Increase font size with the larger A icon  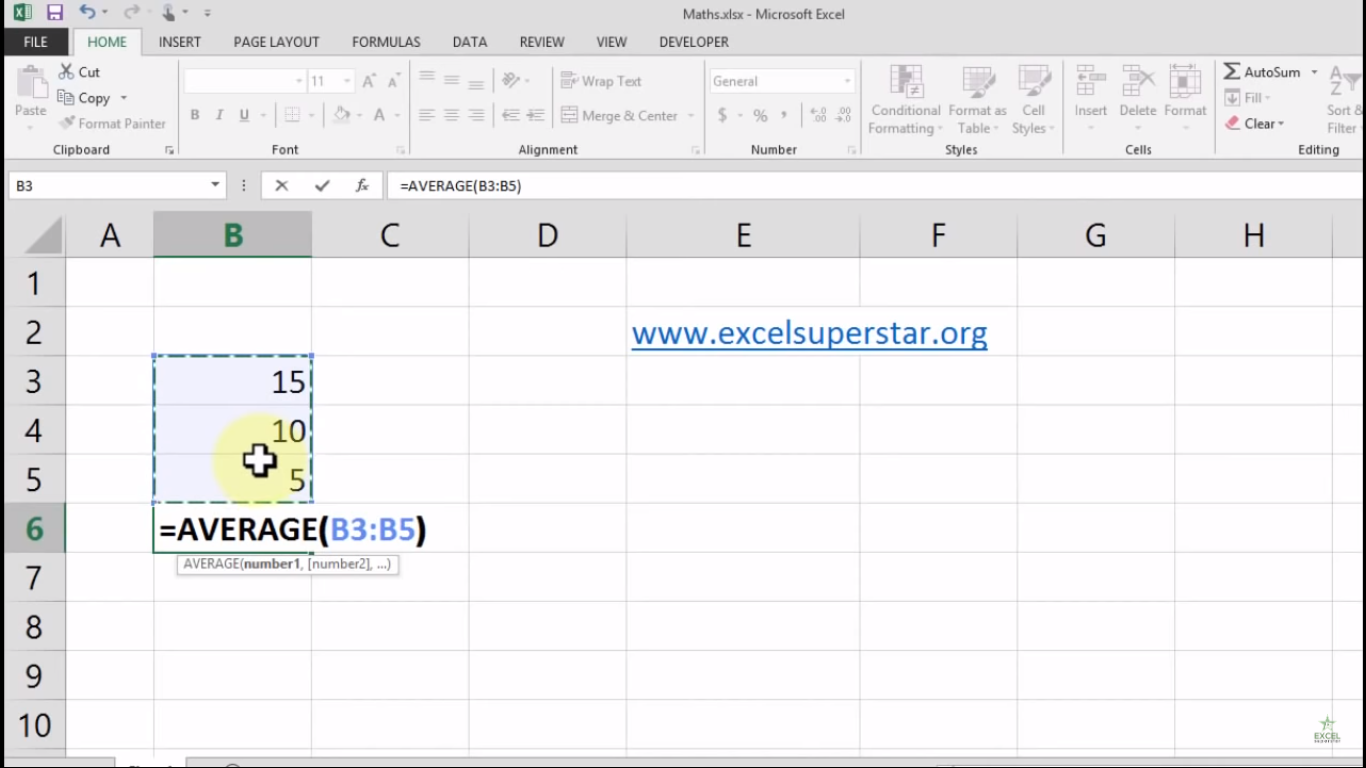369,82
